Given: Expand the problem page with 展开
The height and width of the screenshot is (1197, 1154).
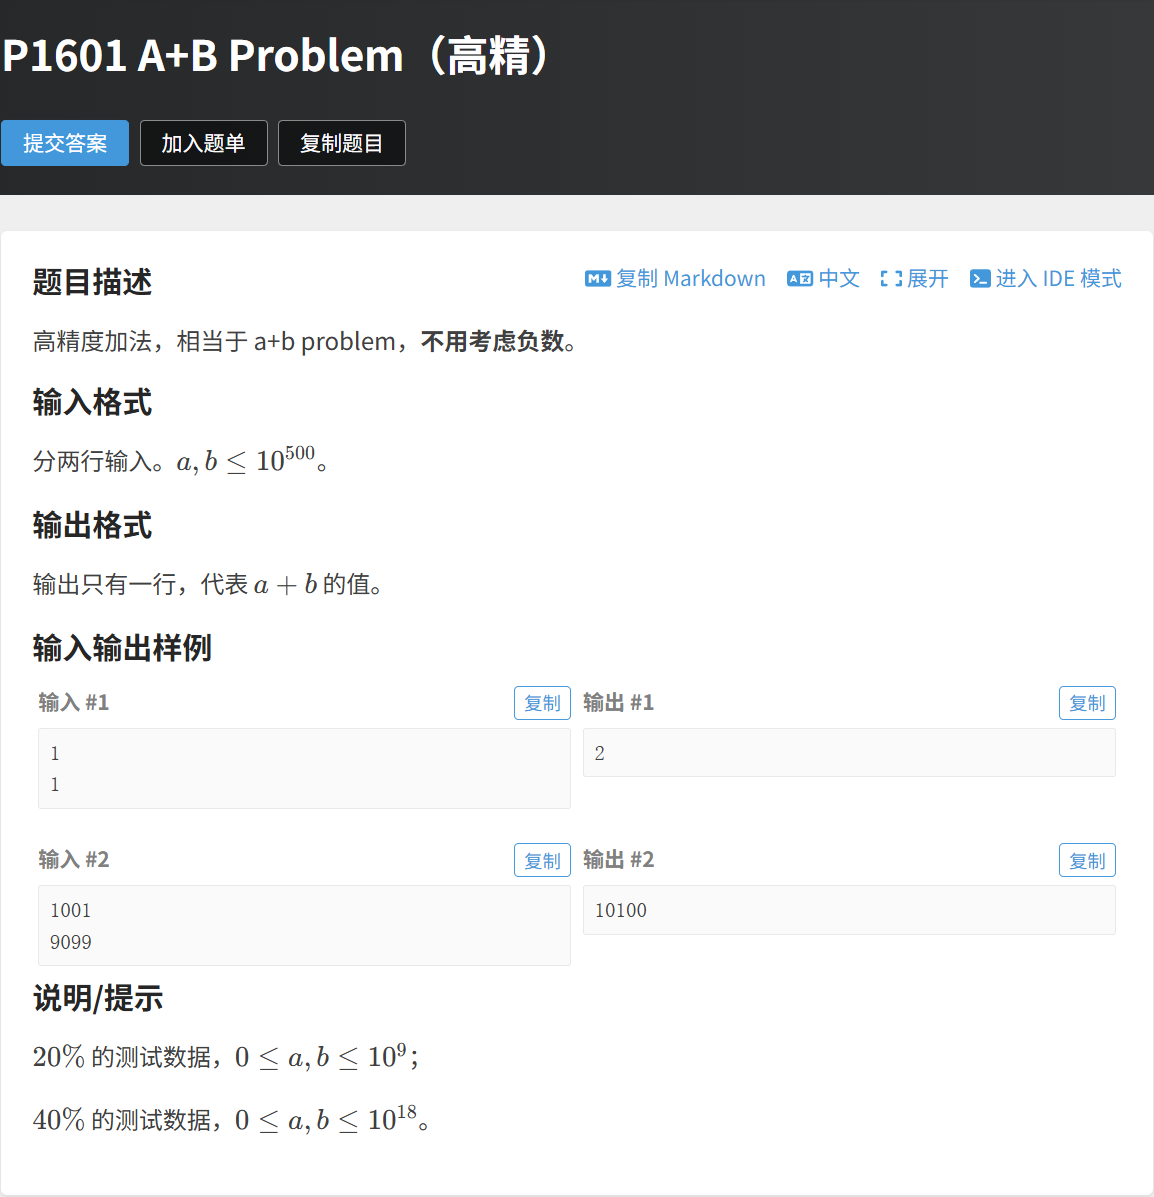Looking at the screenshot, I should tap(928, 278).
